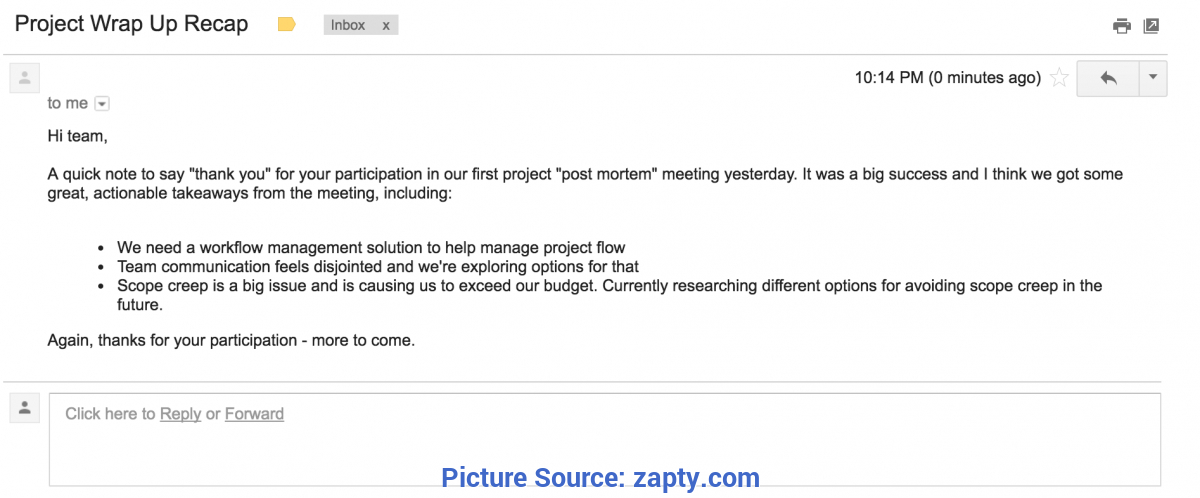This screenshot has height=498, width=1200.
Task: Remove the Inbox label with its x
Action: [x=386, y=25]
